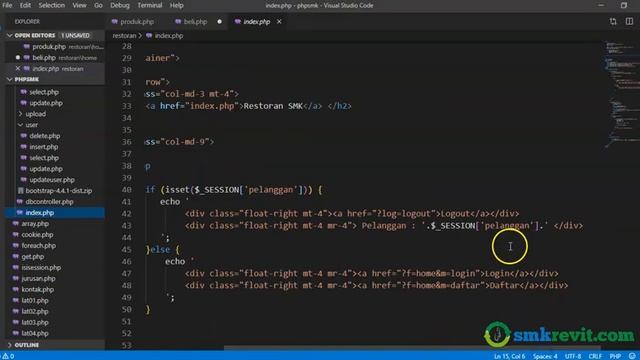Close the index.php editor tab

279,22
